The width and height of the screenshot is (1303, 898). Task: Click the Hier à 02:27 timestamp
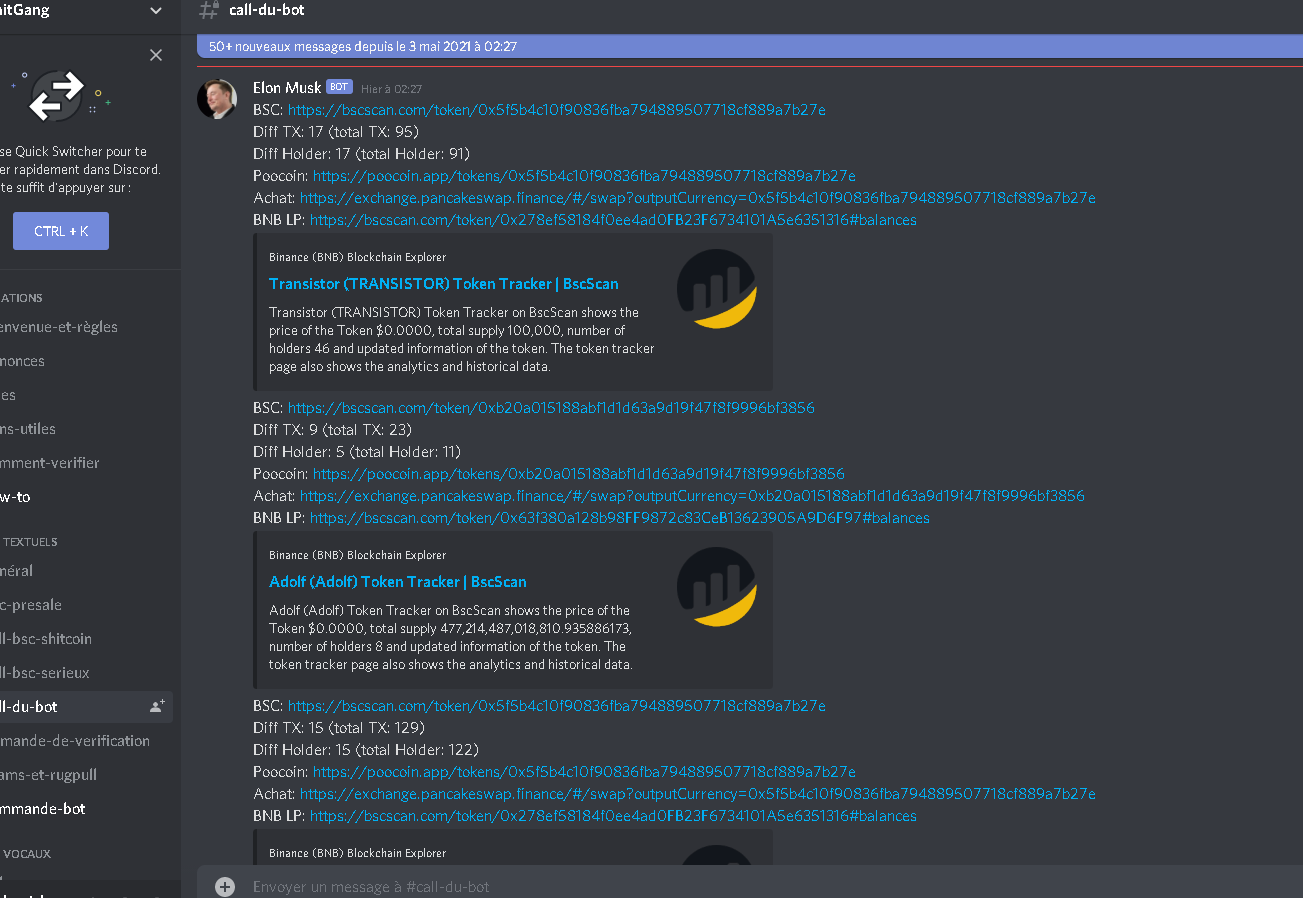point(391,89)
